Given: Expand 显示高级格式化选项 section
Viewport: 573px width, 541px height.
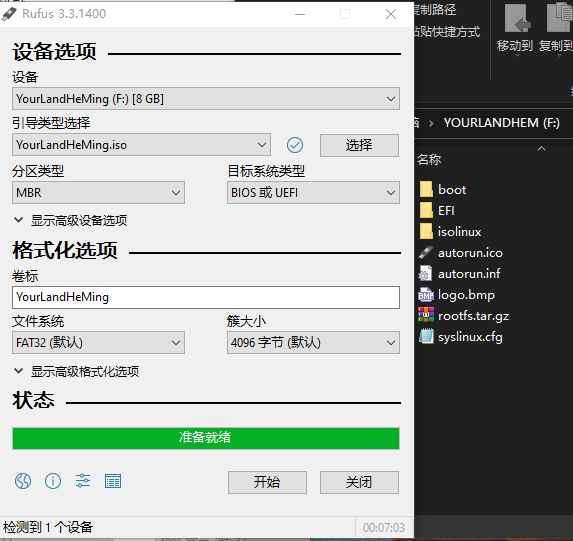Looking at the screenshot, I should 76,371.
